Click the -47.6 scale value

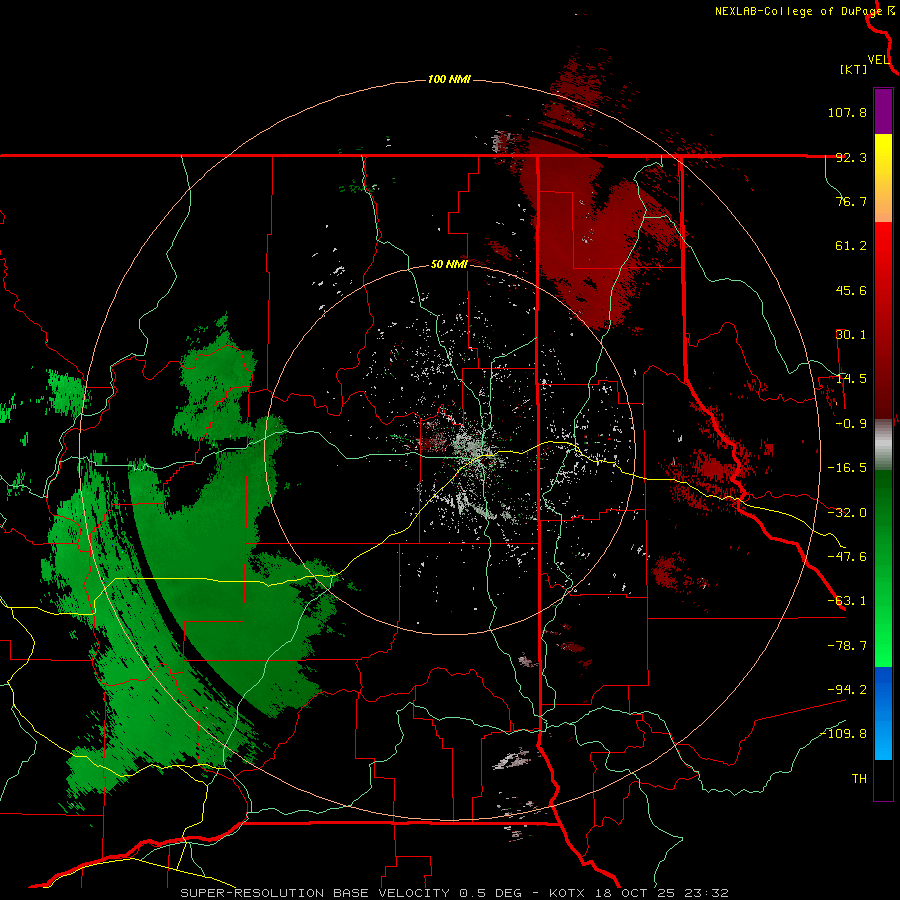click(x=847, y=557)
